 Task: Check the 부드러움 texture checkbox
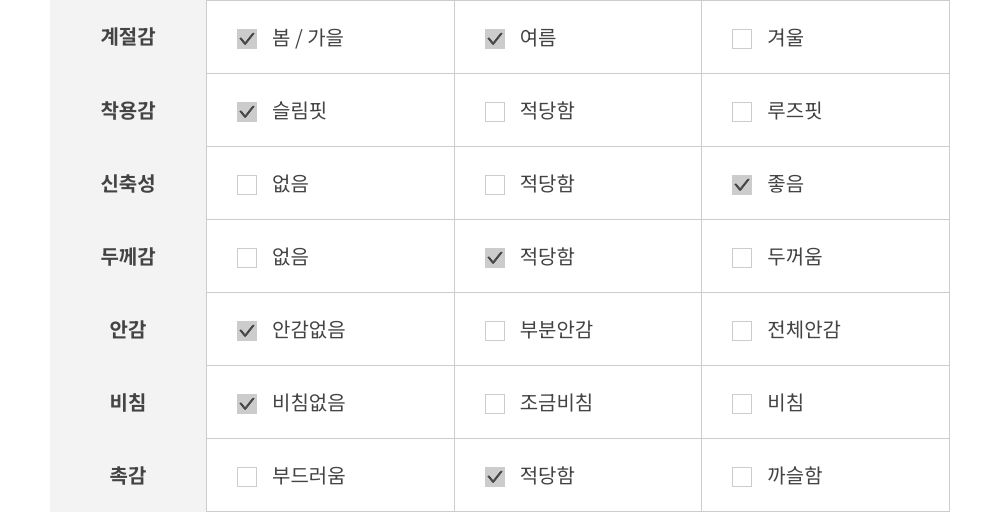247,477
